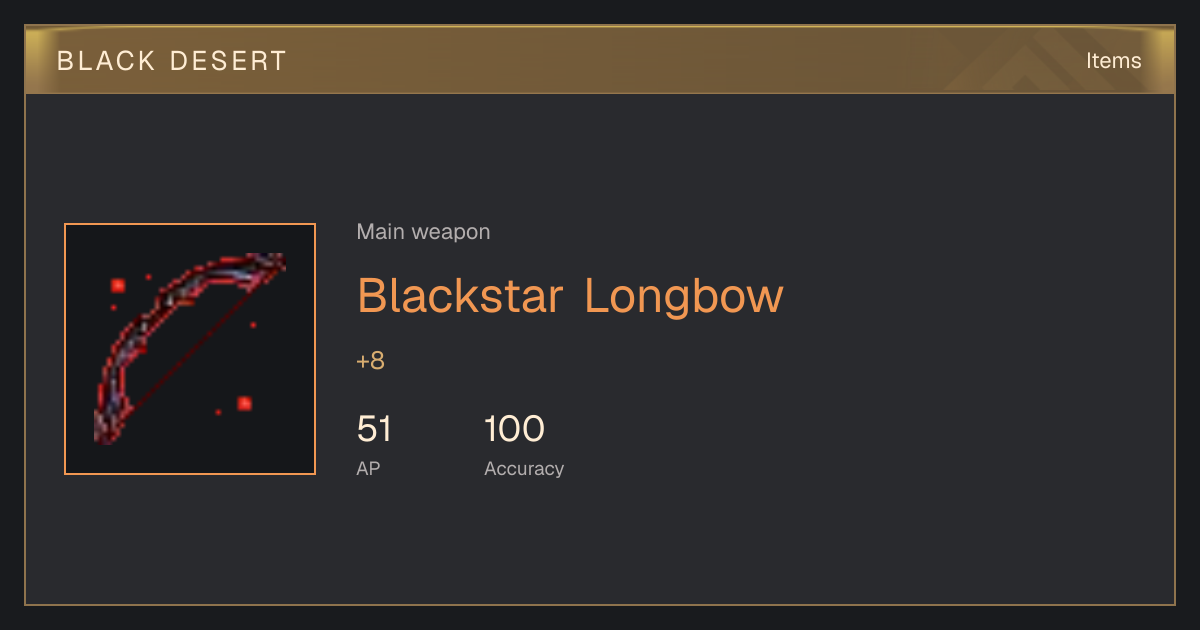The width and height of the screenshot is (1200, 630).
Task: Select the Accuracy stat label
Action: coord(524,468)
